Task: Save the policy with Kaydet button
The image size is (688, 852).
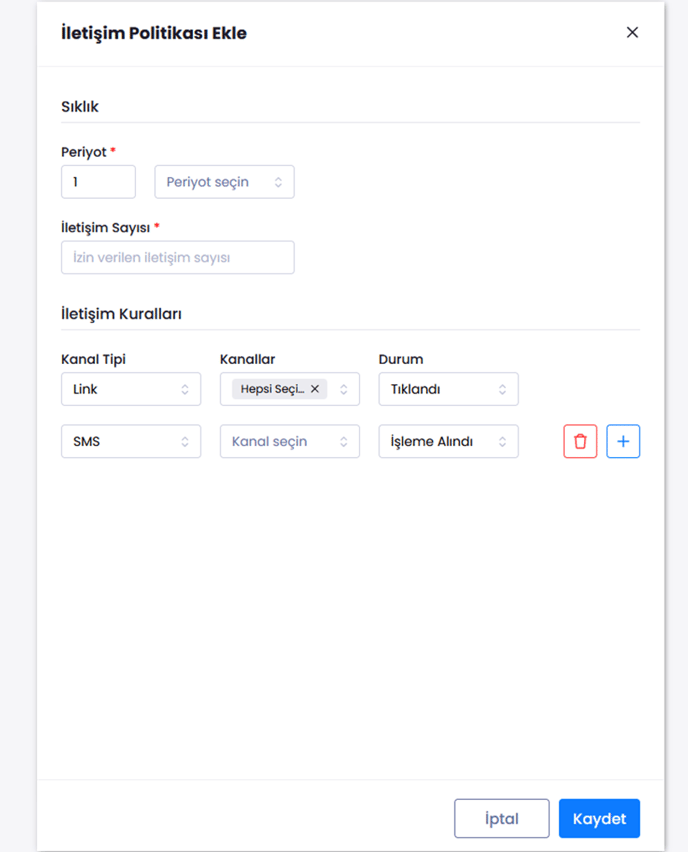Action: [599, 818]
